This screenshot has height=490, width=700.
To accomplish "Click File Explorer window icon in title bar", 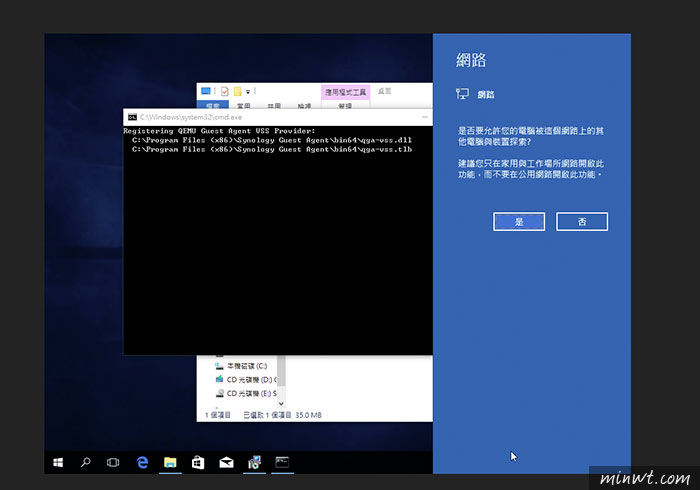I will [x=206, y=91].
